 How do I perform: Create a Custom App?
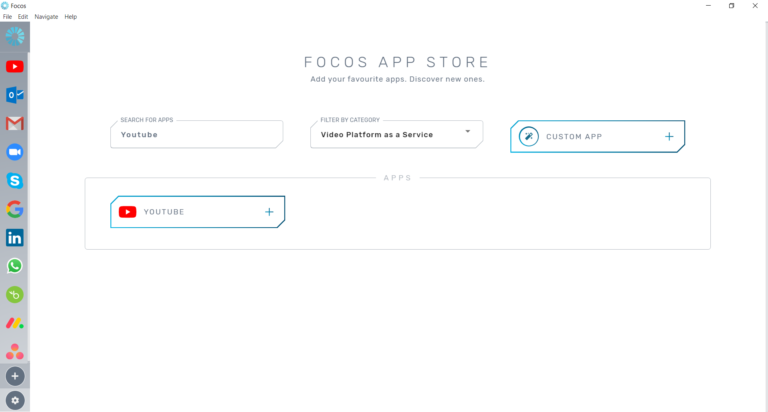click(x=598, y=137)
